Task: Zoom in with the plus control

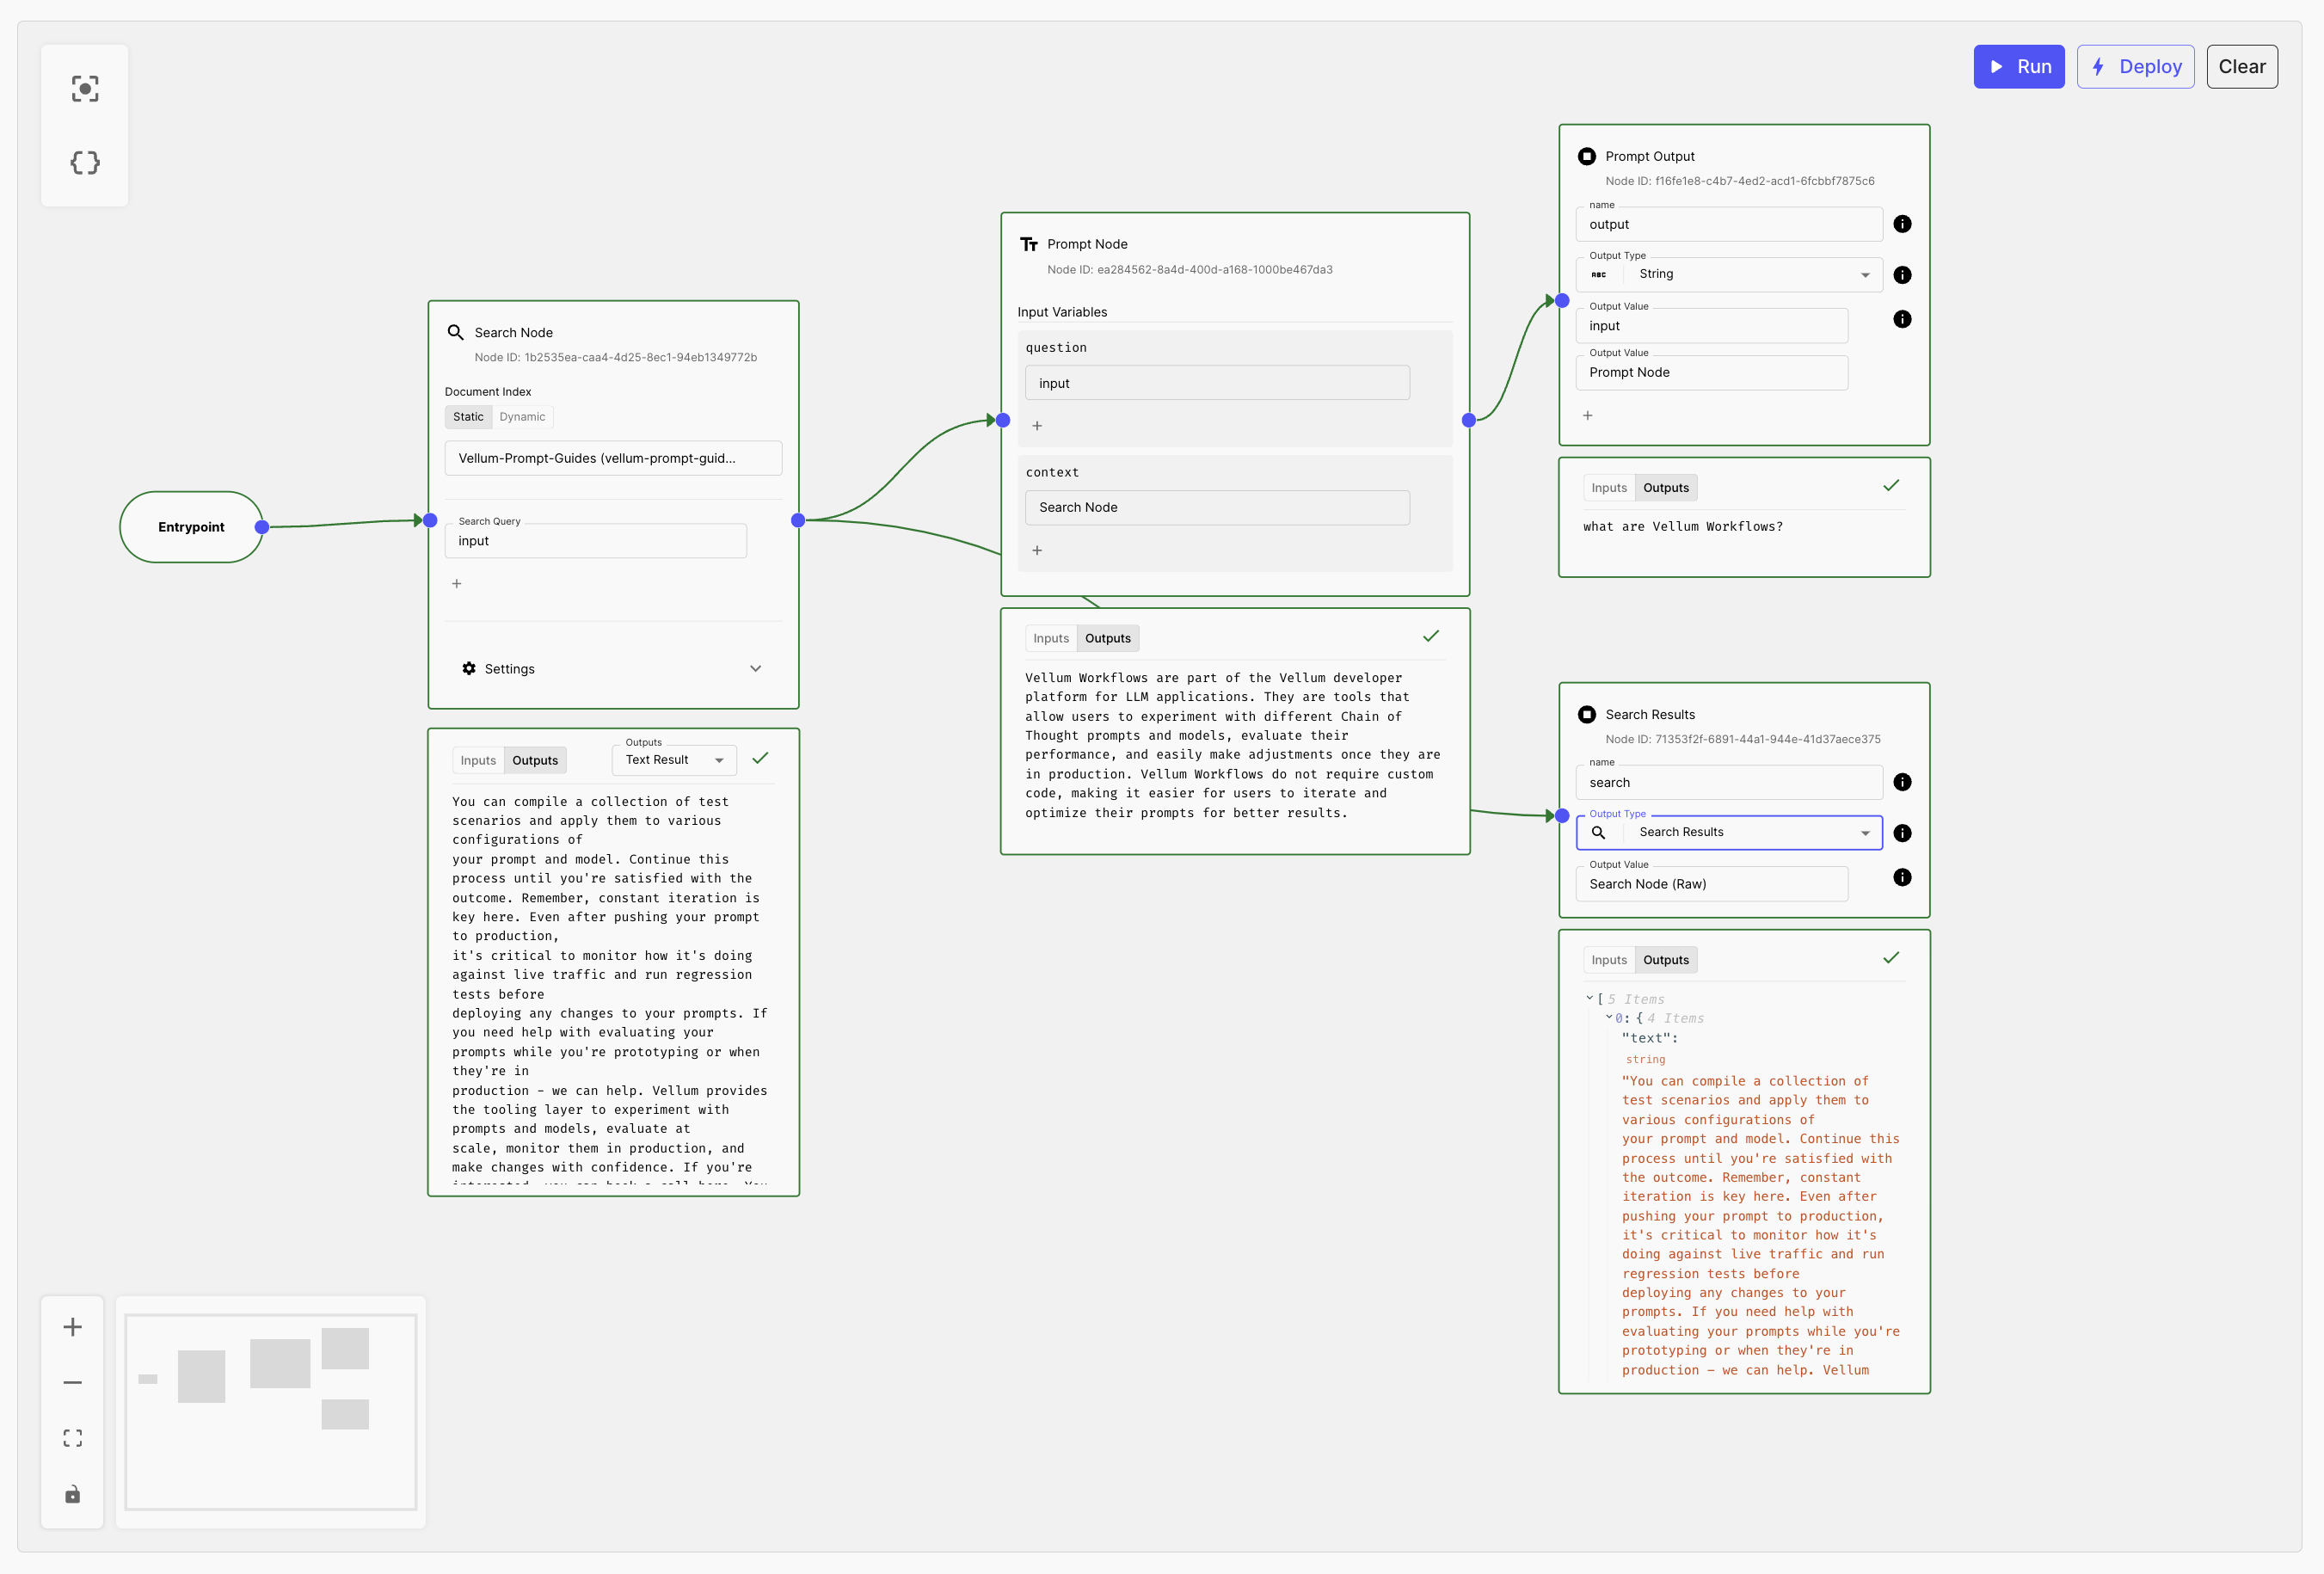Action: [x=72, y=1327]
